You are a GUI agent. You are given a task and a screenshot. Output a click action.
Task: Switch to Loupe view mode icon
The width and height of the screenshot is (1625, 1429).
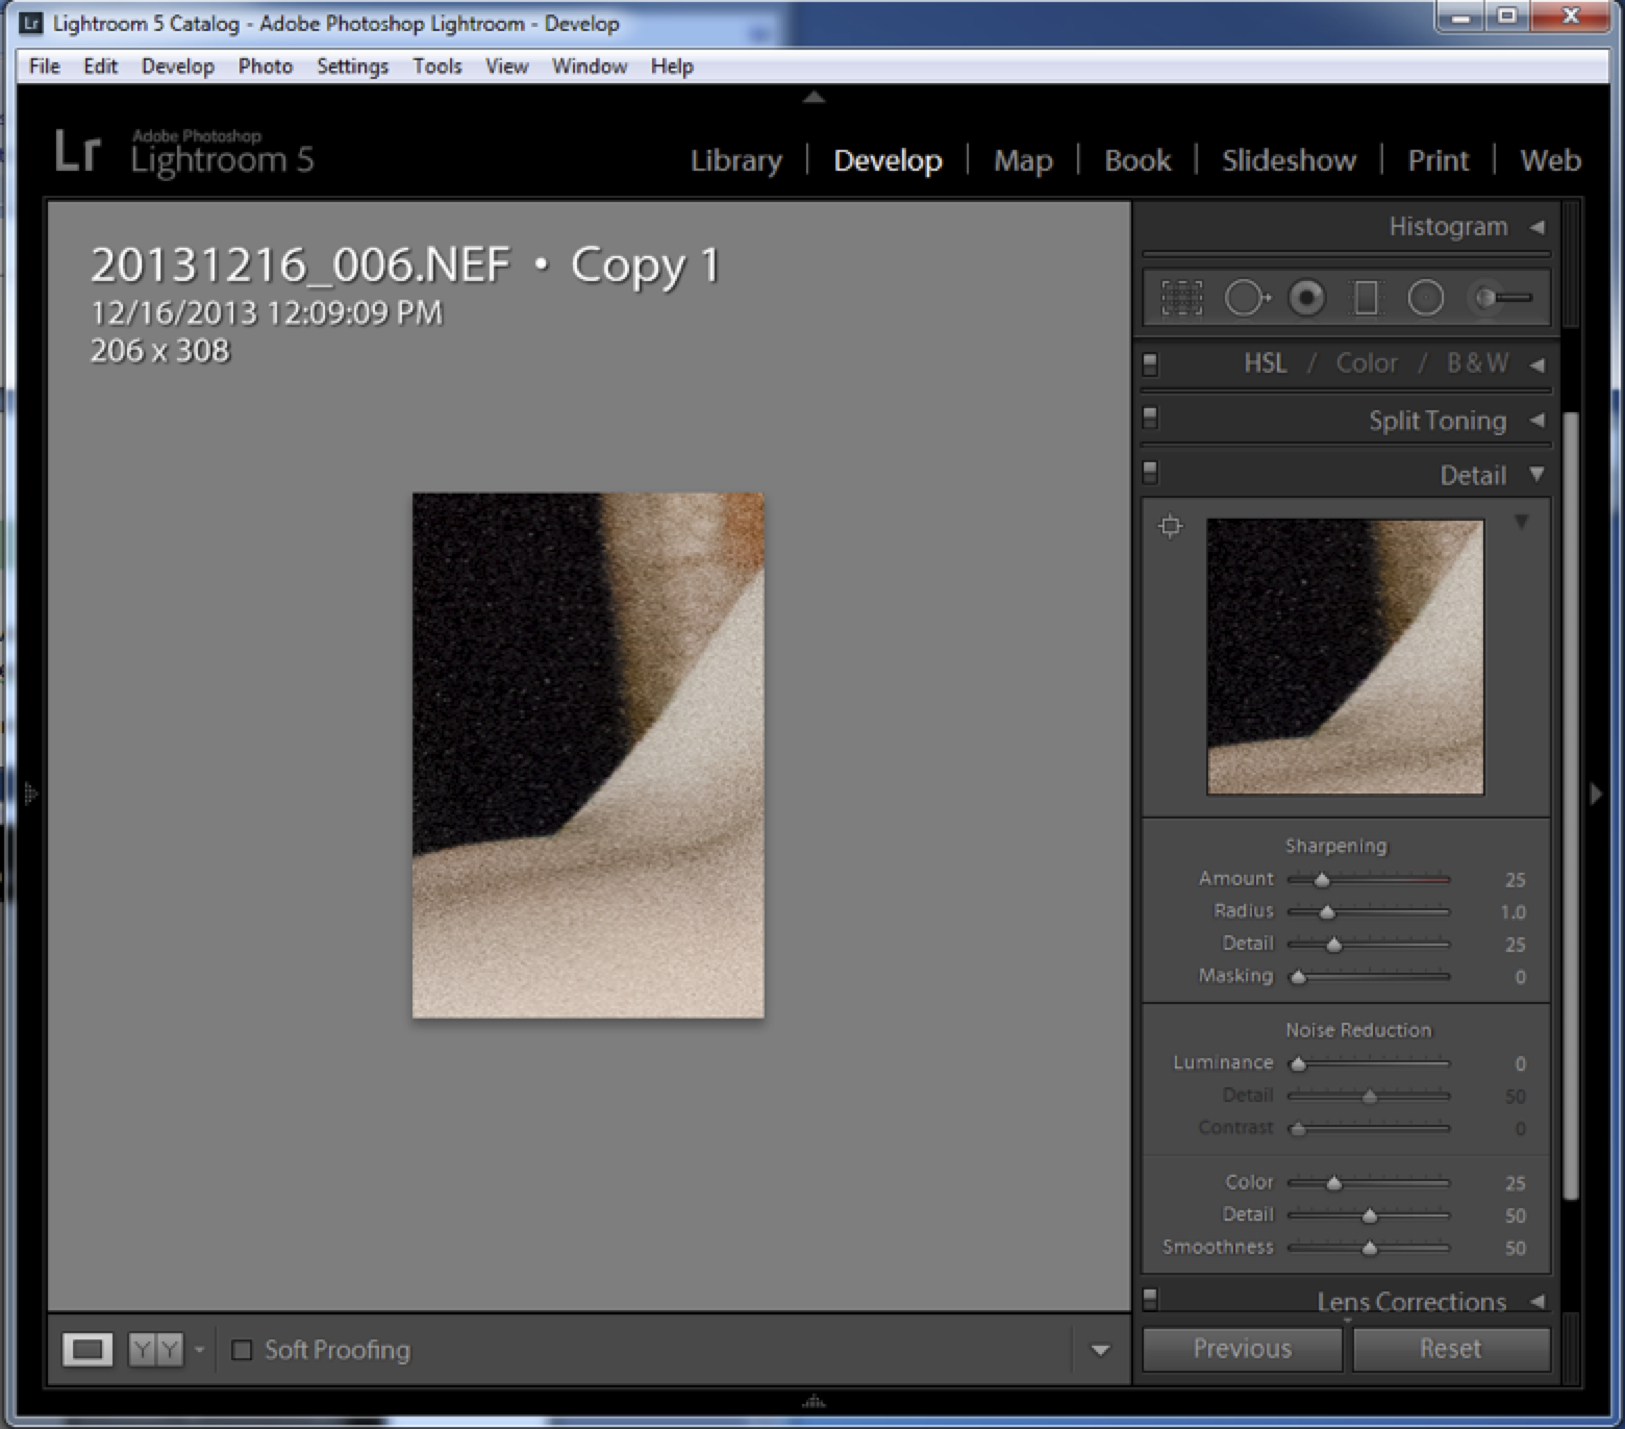(87, 1350)
